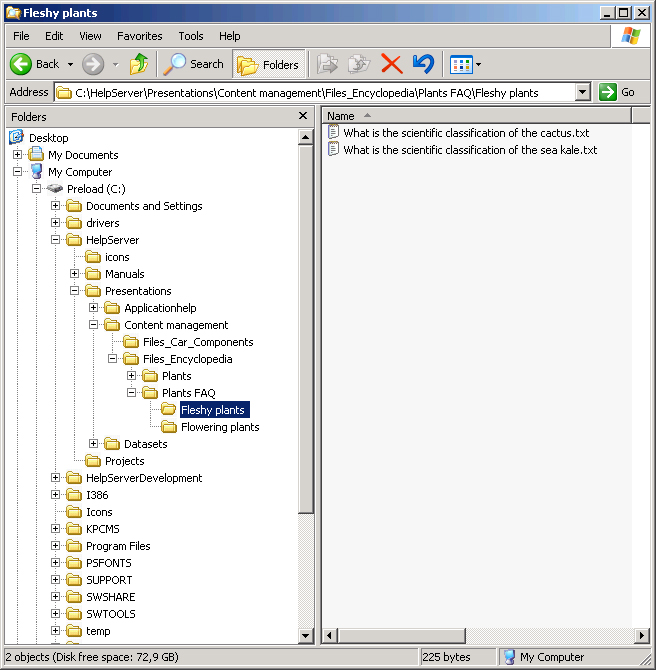656x670 pixels.
Task: Select the HelpServerDevelopment folder
Action: point(144,478)
